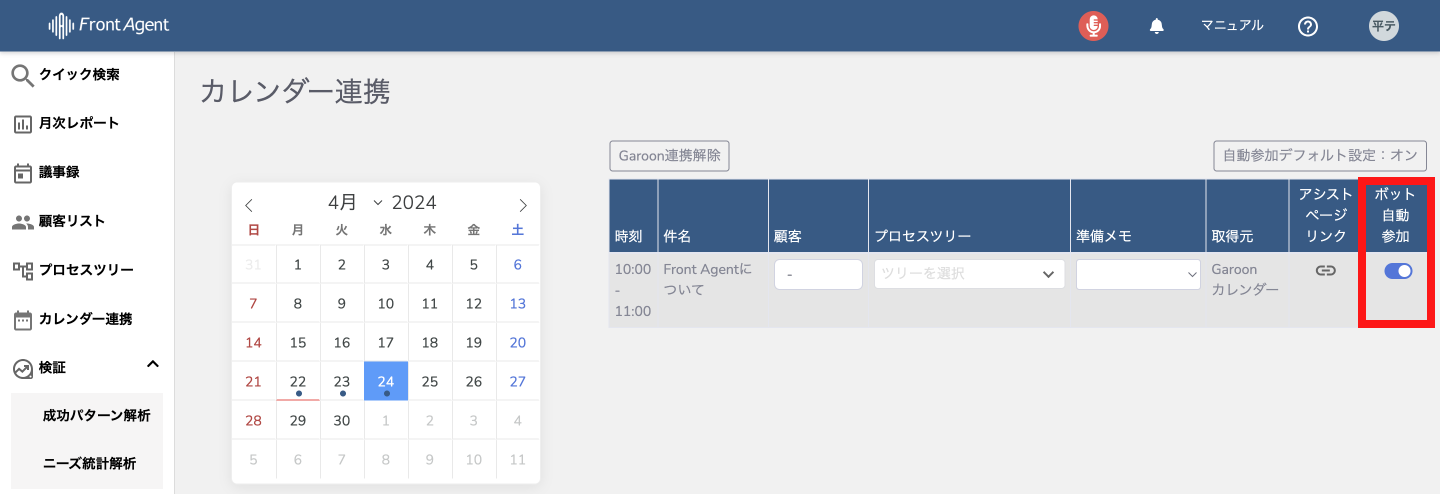Click the customer input field

pyautogui.click(x=818, y=274)
